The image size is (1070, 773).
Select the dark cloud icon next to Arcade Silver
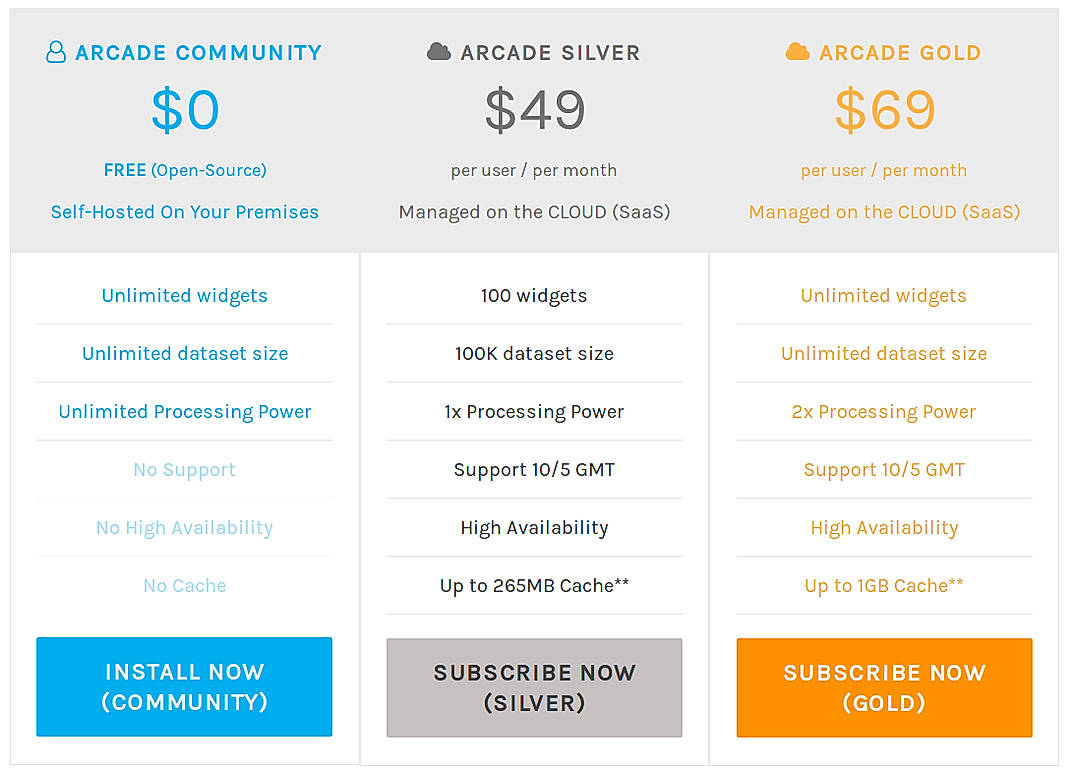pyautogui.click(x=437, y=51)
